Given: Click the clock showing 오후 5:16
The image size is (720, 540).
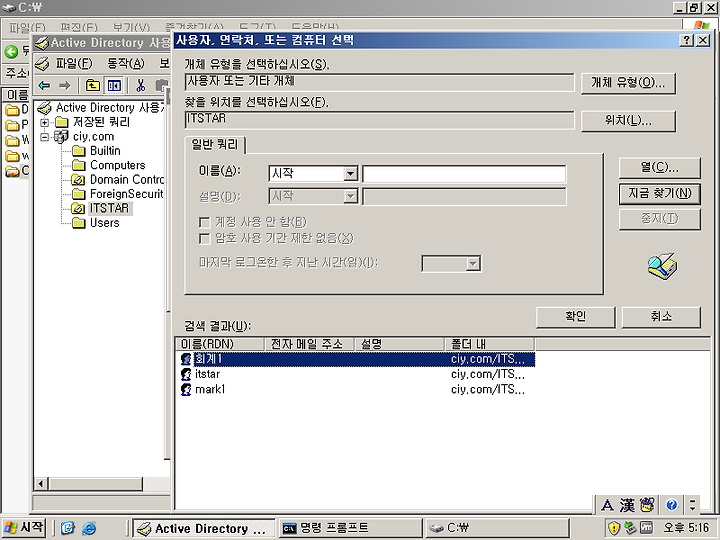Looking at the screenshot, I should pyautogui.click(x=687, y=528).
